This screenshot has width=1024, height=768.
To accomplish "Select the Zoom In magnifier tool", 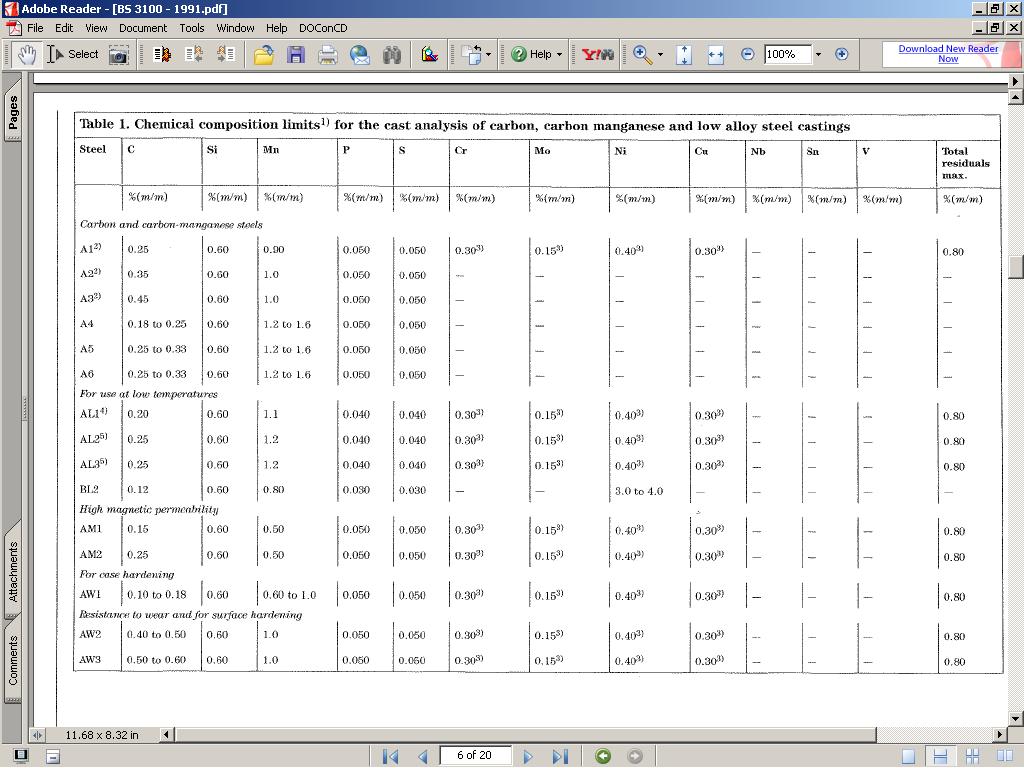I will pyautogui.click(x=643, y=55).
